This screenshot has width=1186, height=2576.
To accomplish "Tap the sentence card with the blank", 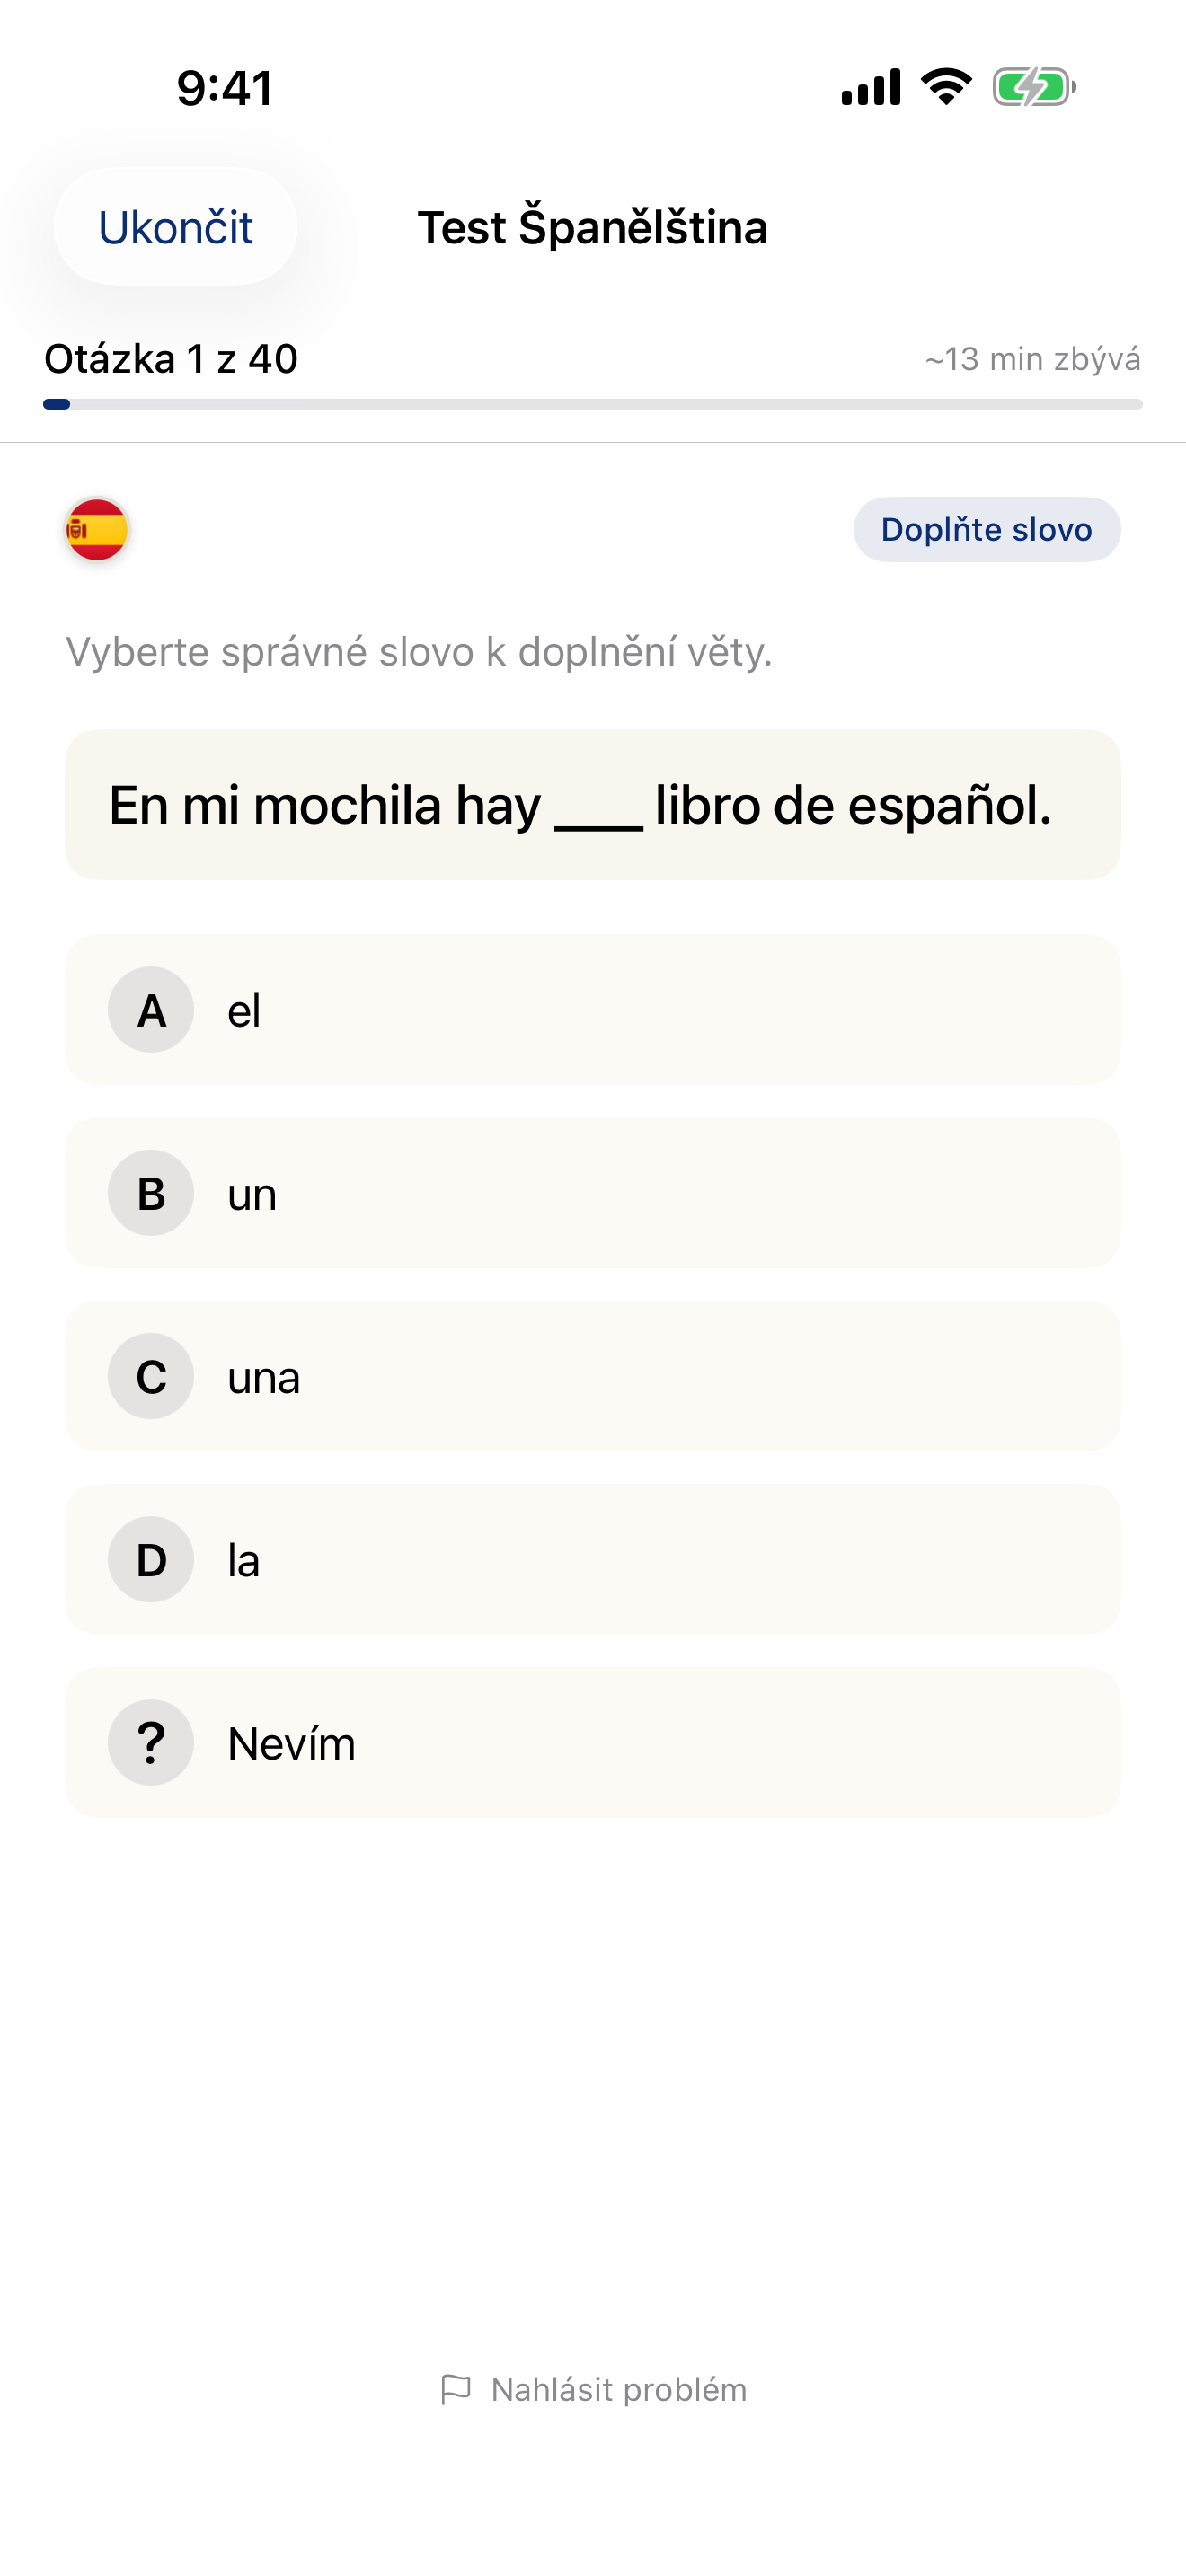I will (592, 805).
